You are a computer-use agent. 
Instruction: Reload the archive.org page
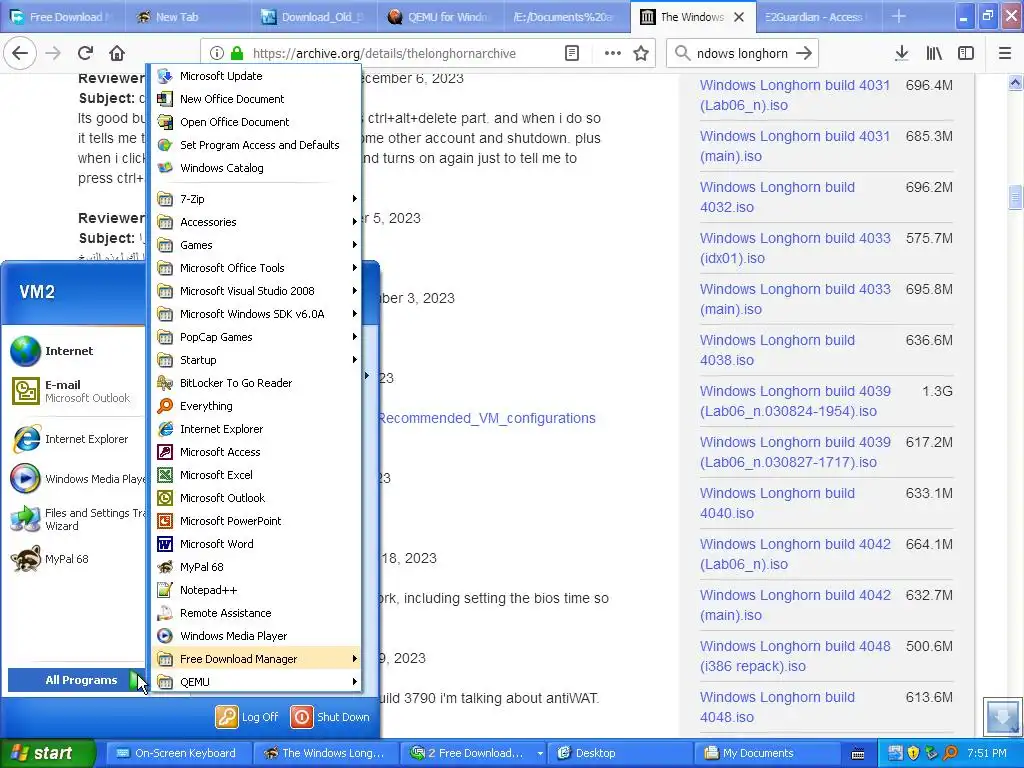(x=86, y=53)
